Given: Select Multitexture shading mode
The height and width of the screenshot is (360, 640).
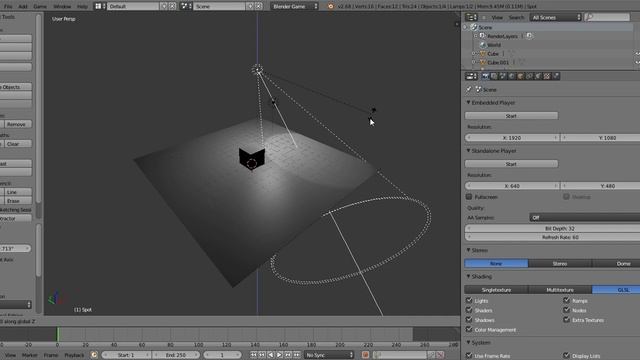Looking at the screenshot, I should [x=560, y=290].
